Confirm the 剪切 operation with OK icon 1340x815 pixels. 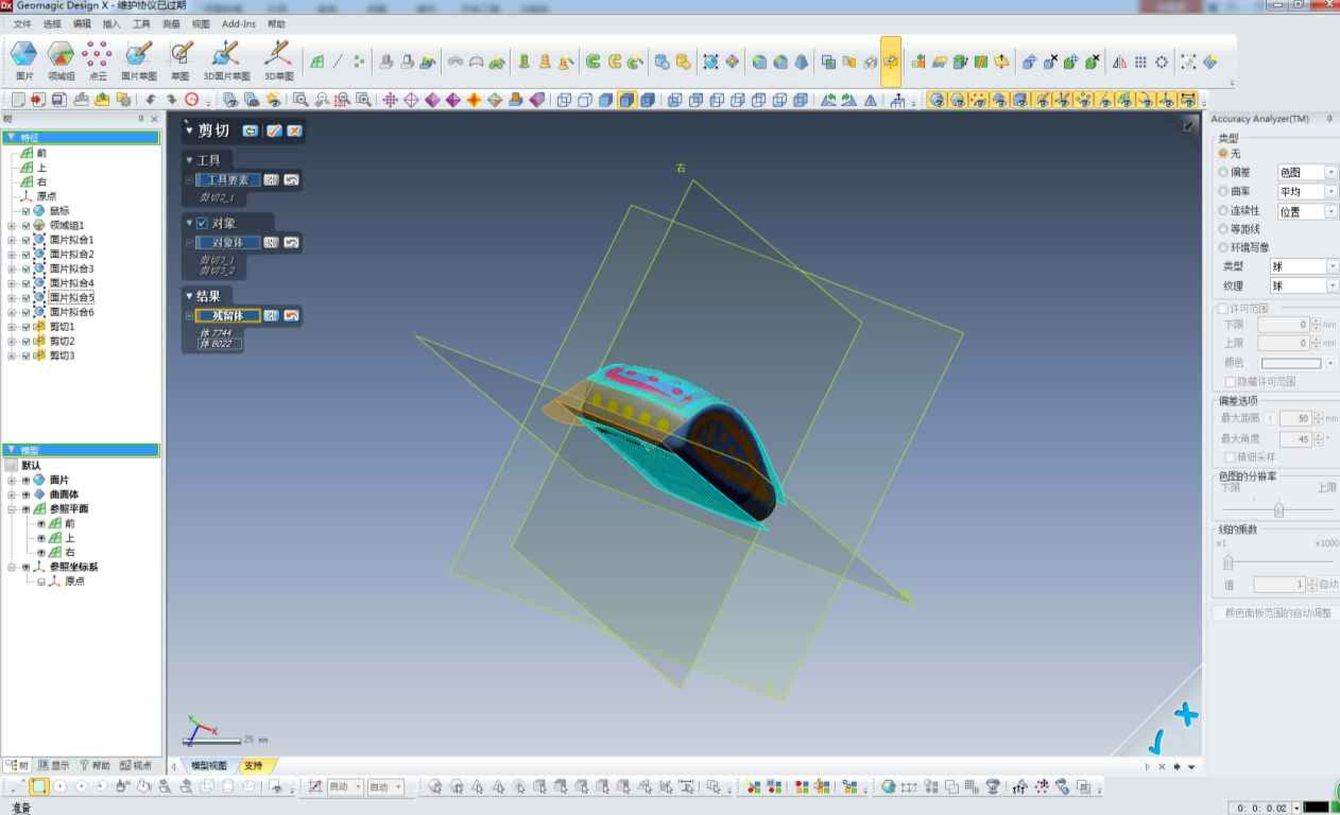(274, 131)
